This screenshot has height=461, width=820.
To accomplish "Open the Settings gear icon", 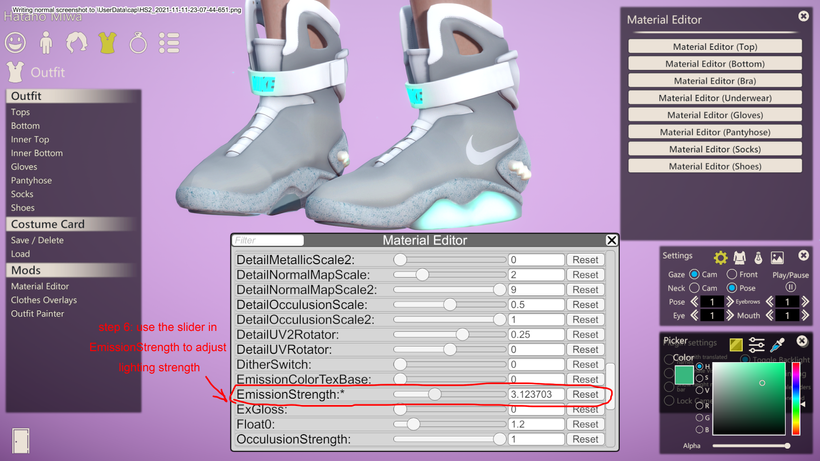I will (x=721, y=257).
